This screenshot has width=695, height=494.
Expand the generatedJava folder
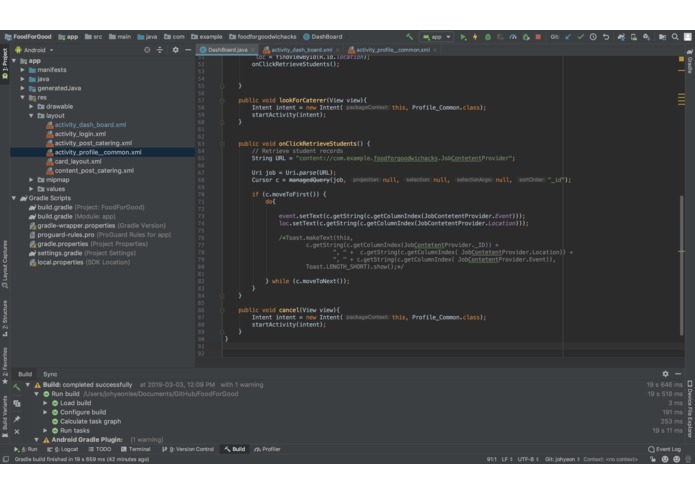[x=23, y=88]
